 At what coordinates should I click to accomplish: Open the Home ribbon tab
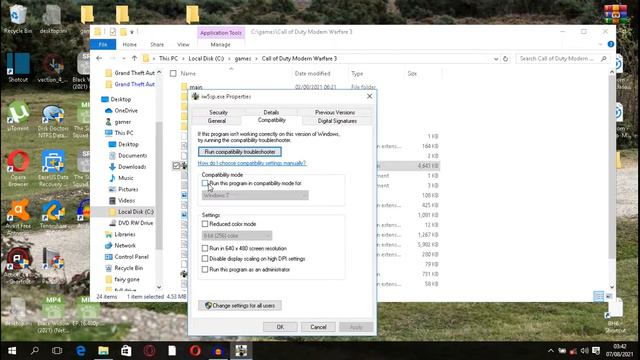point(129,44)
